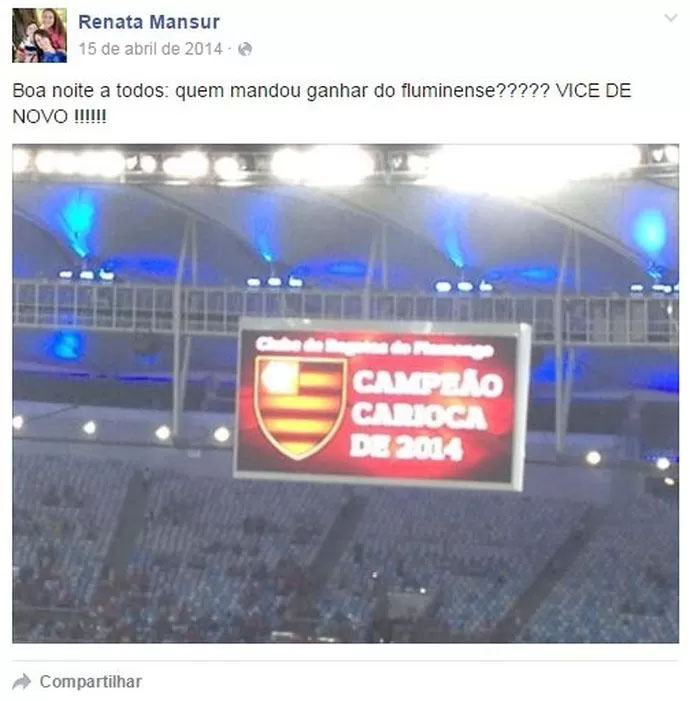Select the post text 'Boa noite a todos'

pyautogui.click(x=88, y=91)
